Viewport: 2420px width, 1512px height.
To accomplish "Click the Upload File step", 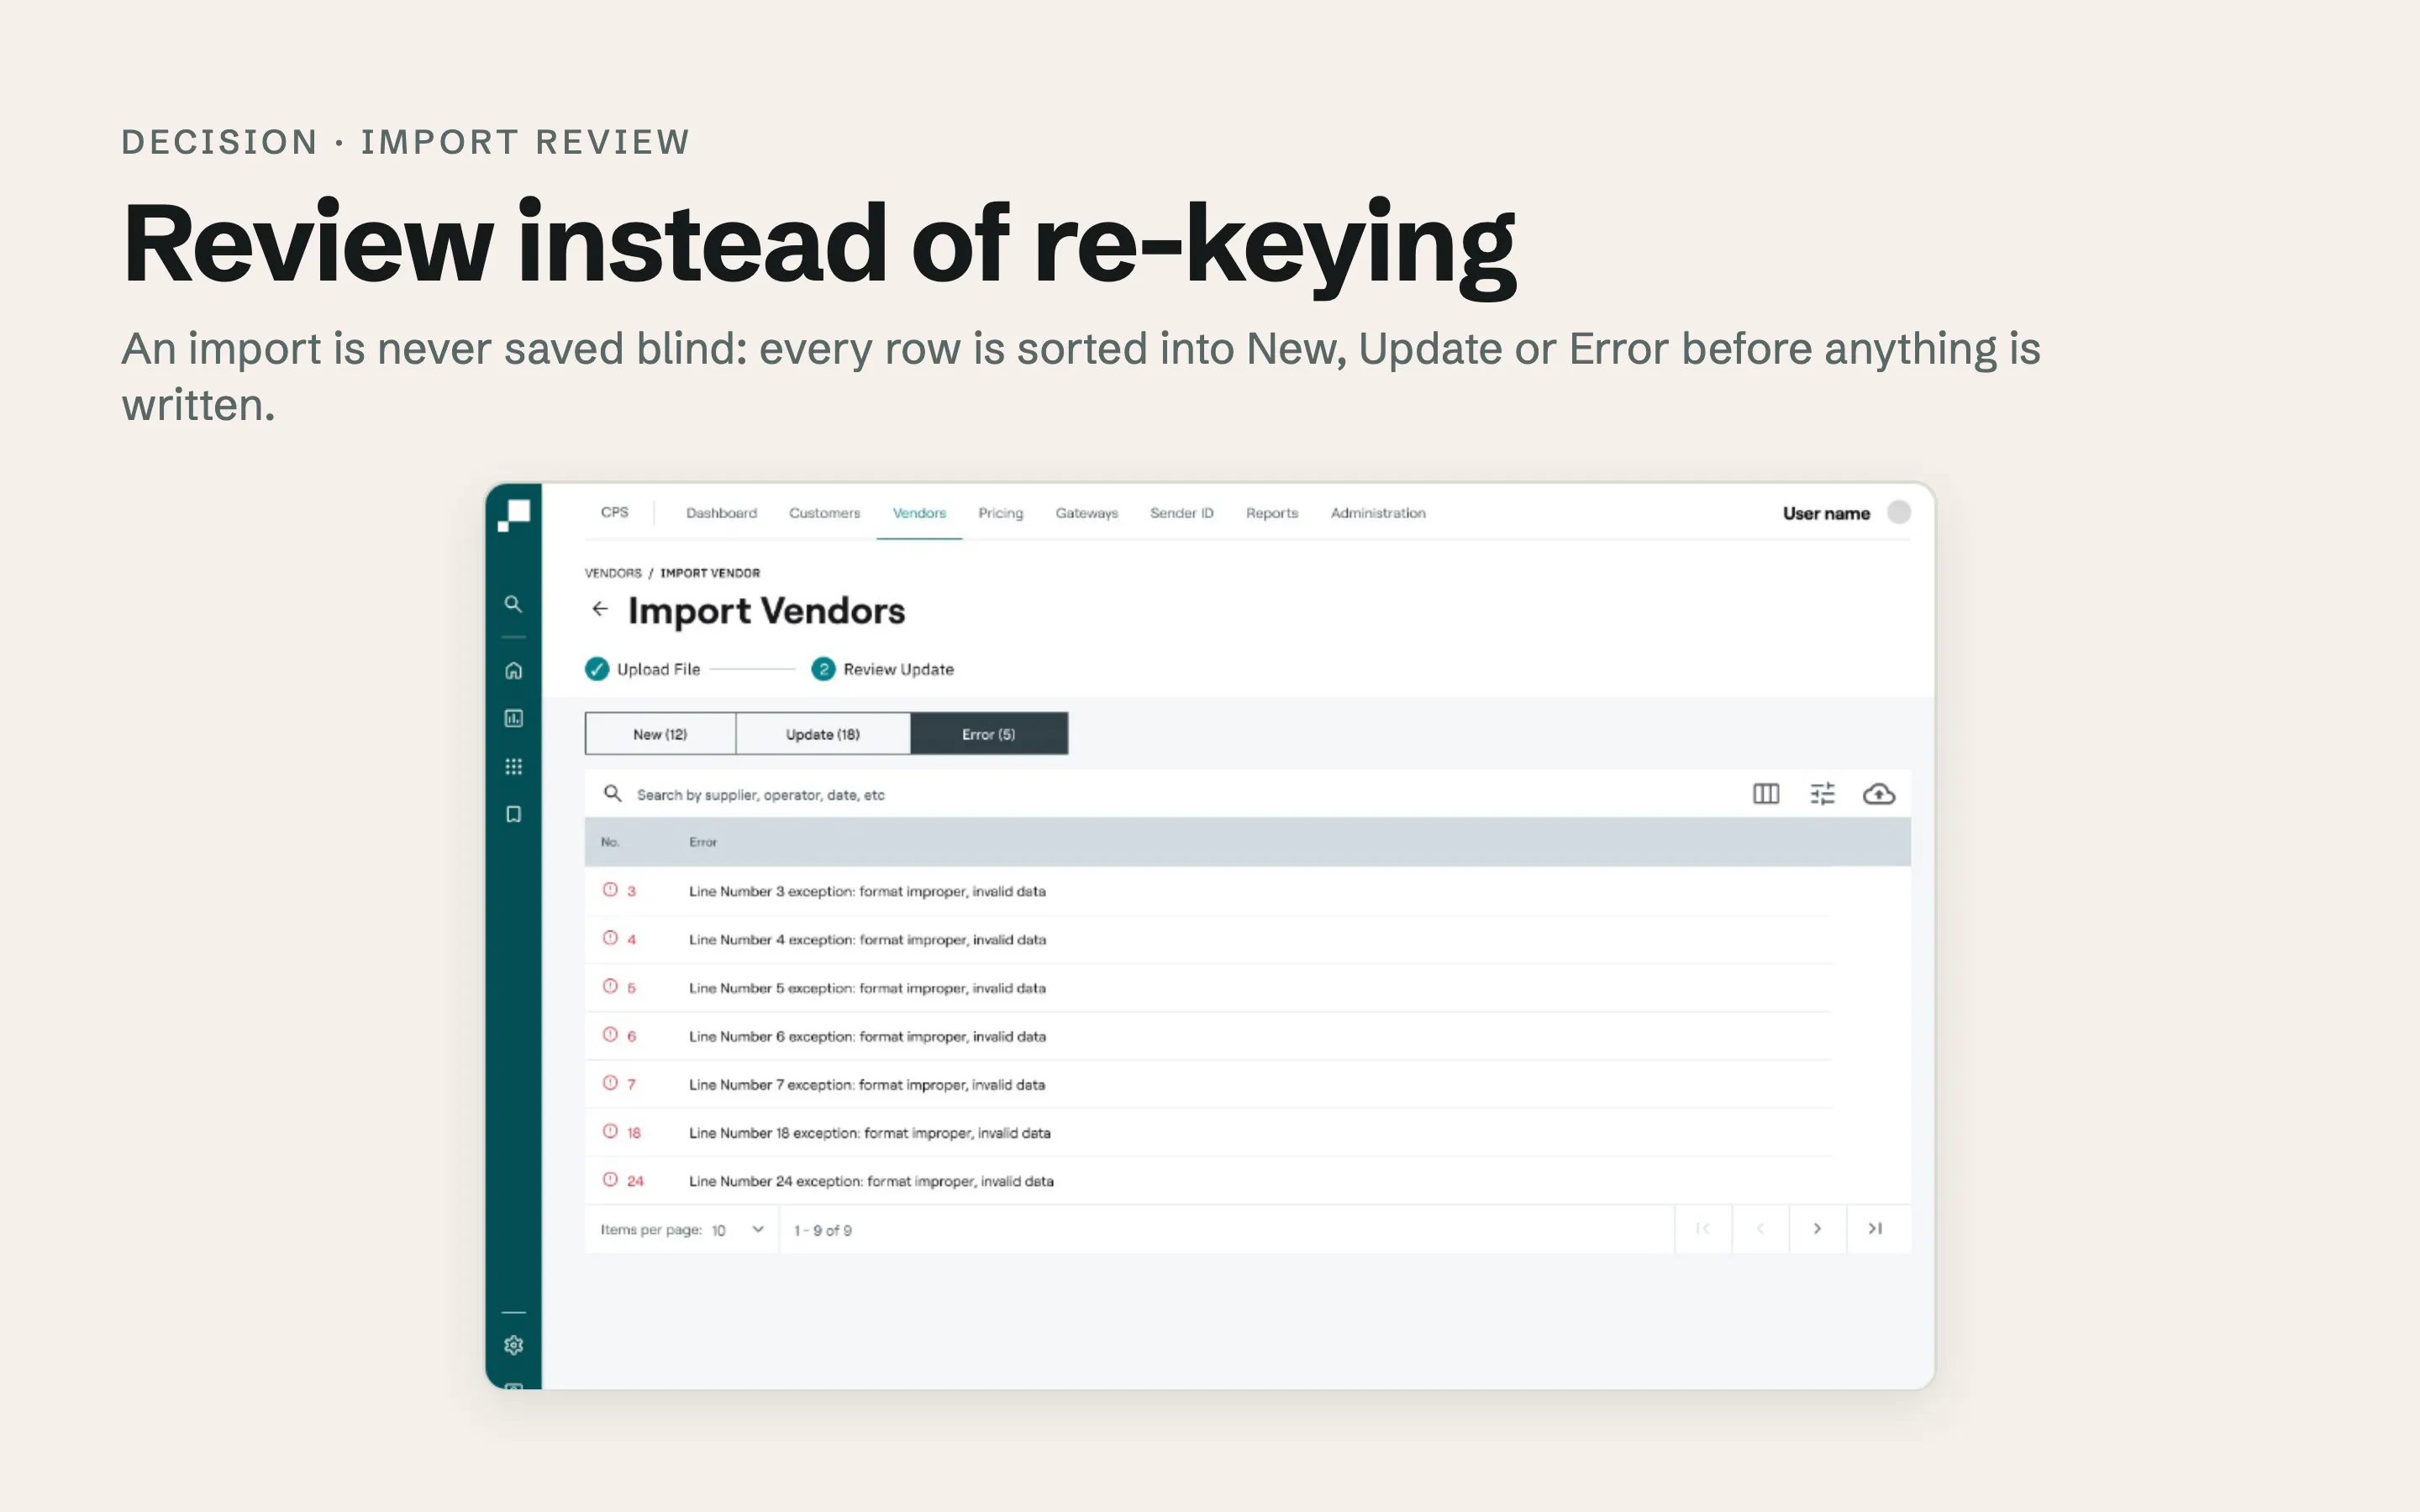I will coord(643,669).
